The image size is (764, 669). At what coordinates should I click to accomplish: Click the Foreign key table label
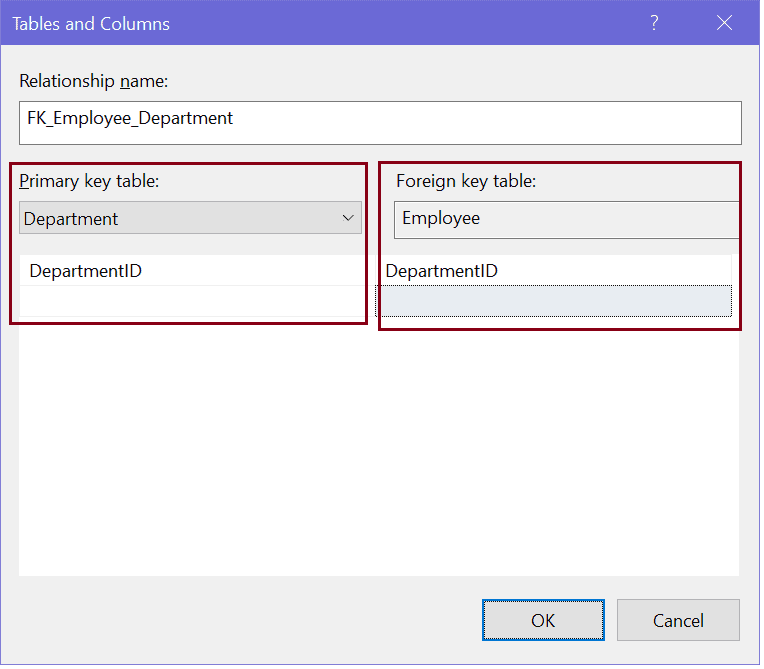tap(466, 181)
